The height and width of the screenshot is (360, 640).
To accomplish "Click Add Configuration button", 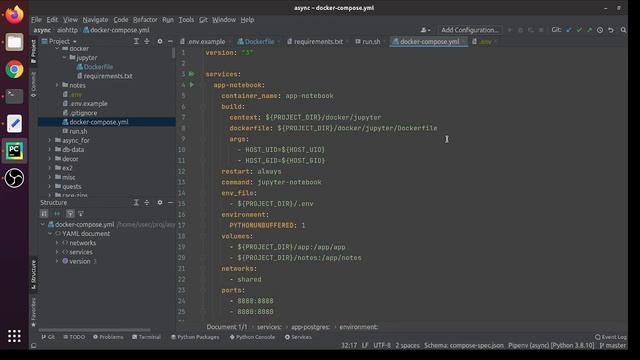I will [469, 30].
